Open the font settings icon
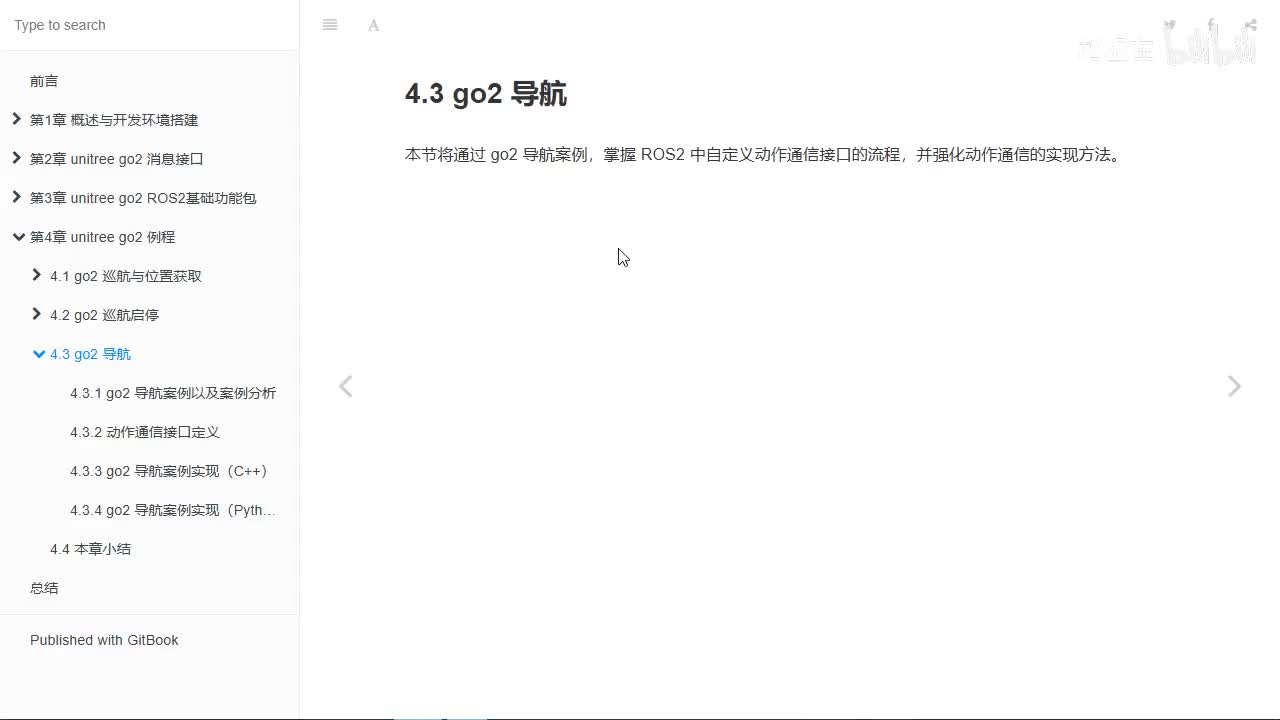The height and width of the screenshot is (720, 1280). (374, 25)
